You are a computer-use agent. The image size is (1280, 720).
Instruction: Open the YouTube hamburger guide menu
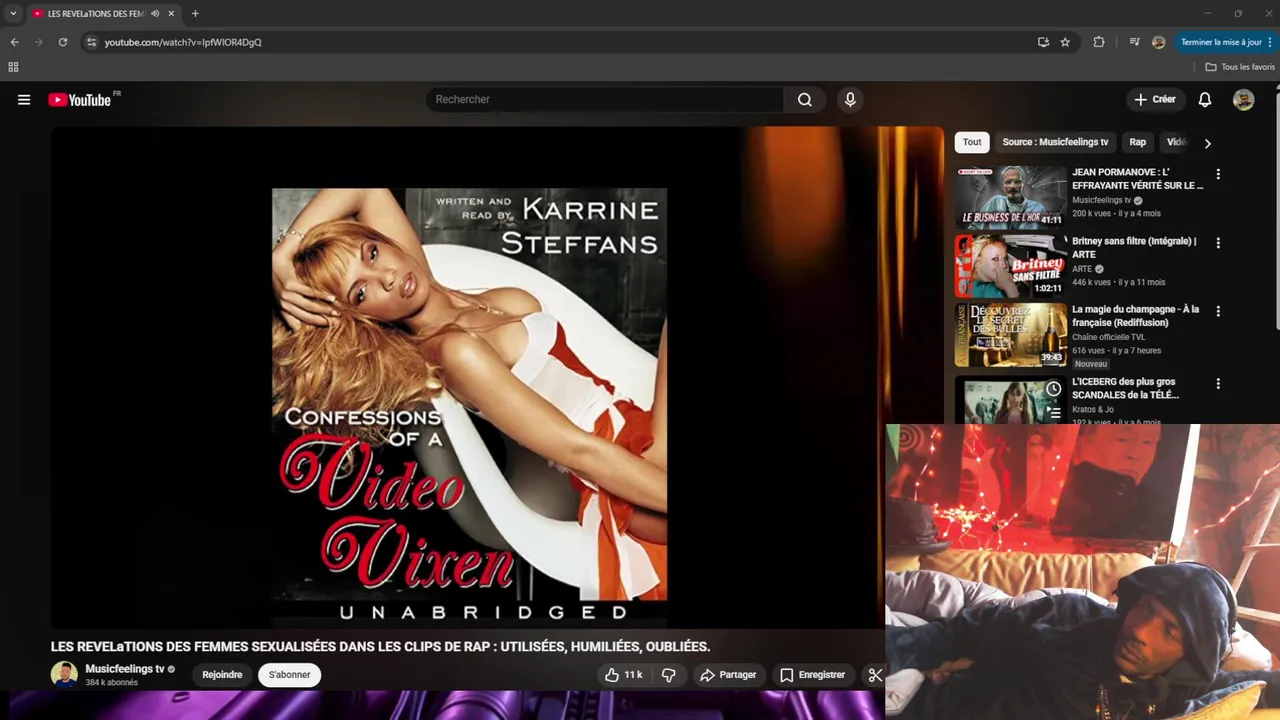[24, 99]
